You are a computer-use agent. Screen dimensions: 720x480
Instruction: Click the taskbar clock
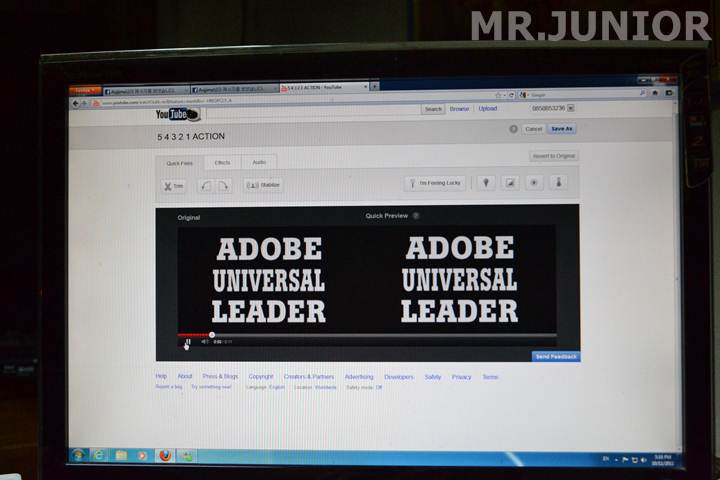(663, 460)
